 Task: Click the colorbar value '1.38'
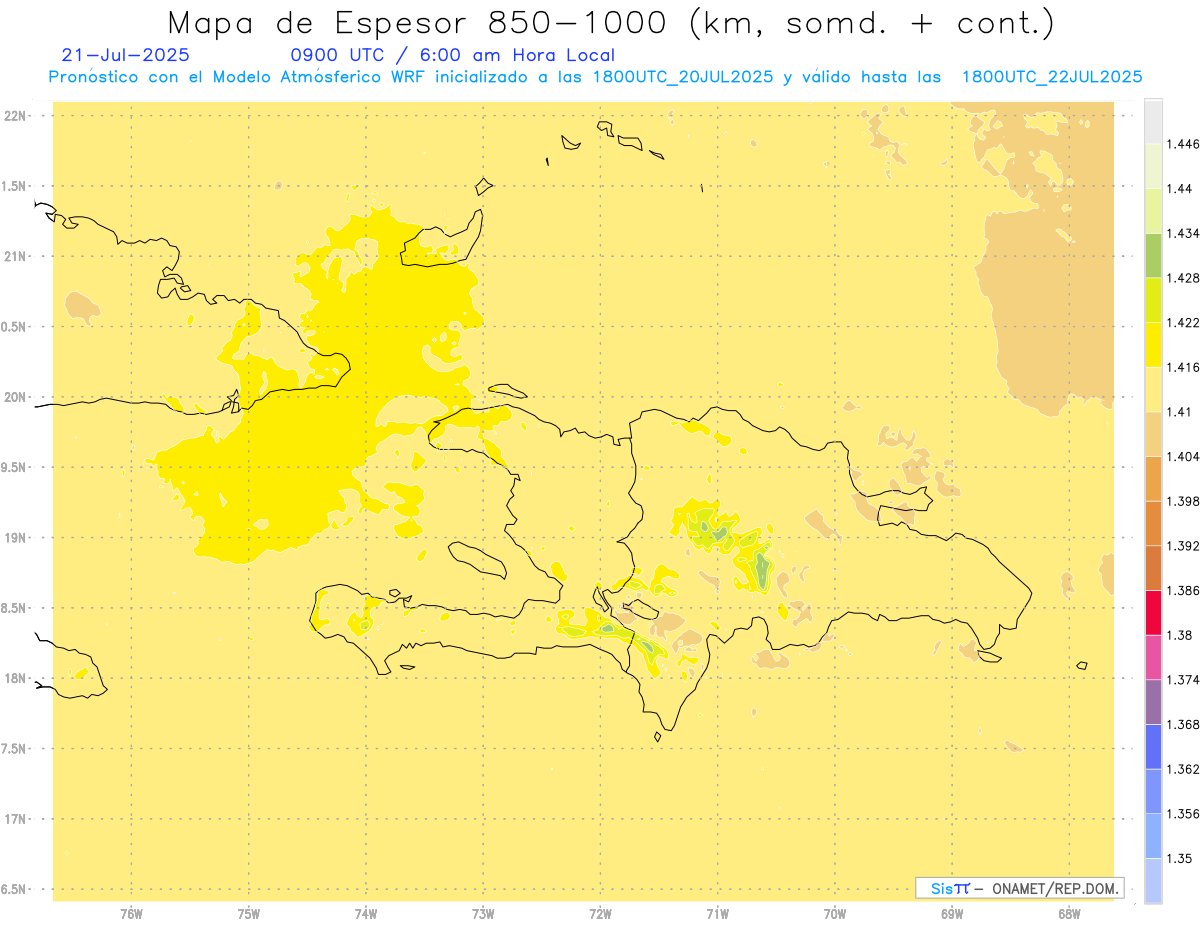tap(1179, 635)
